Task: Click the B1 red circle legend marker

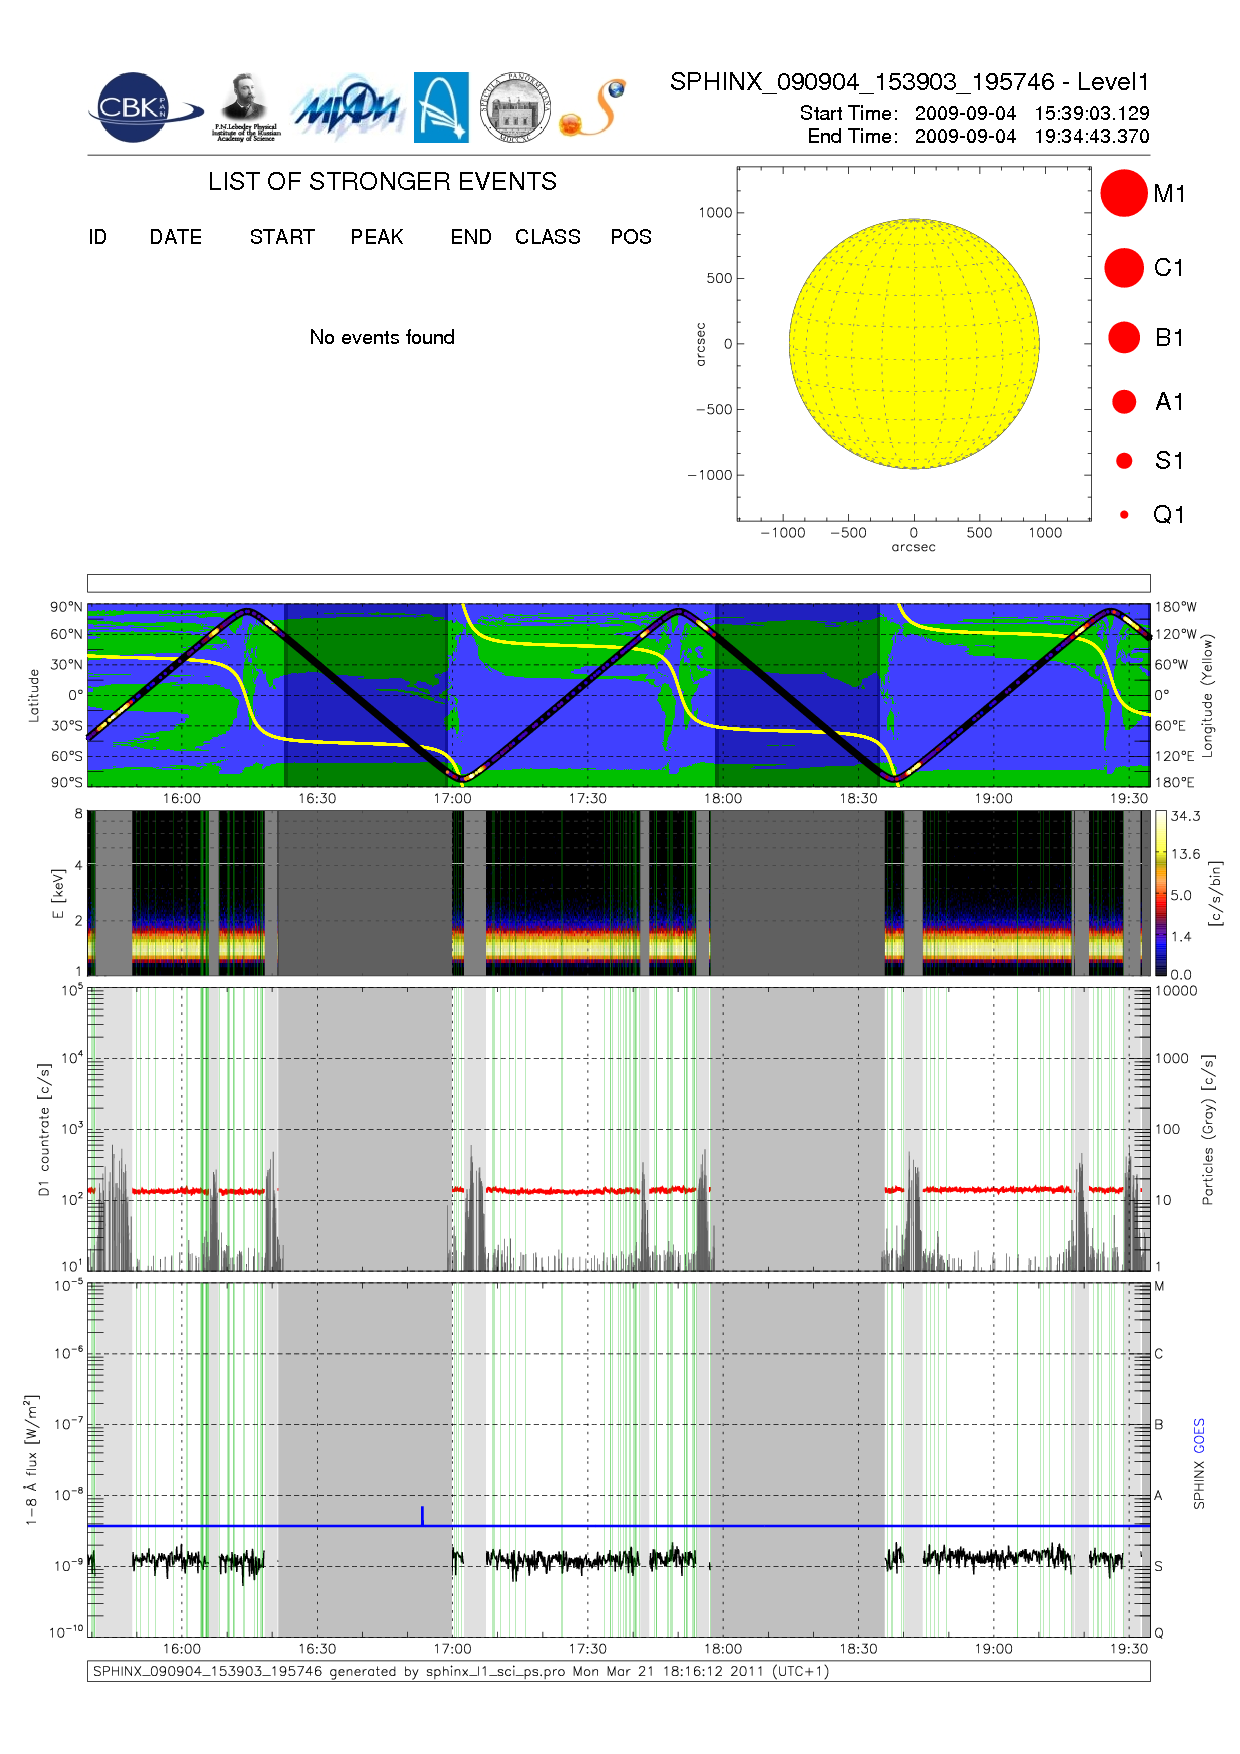Action: coord(1124,337)
